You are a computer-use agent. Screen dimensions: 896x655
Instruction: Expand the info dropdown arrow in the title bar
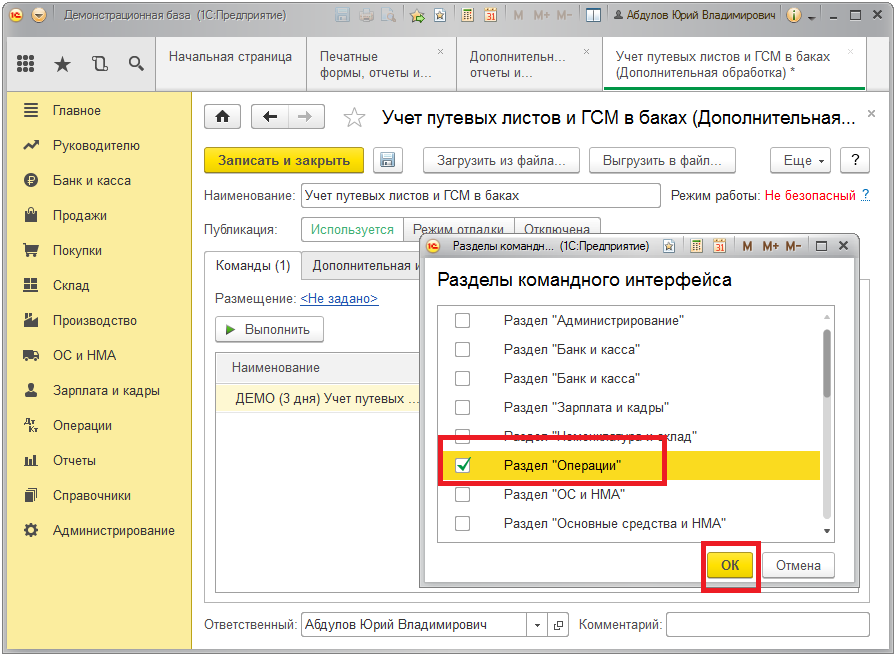coord(811,16)
